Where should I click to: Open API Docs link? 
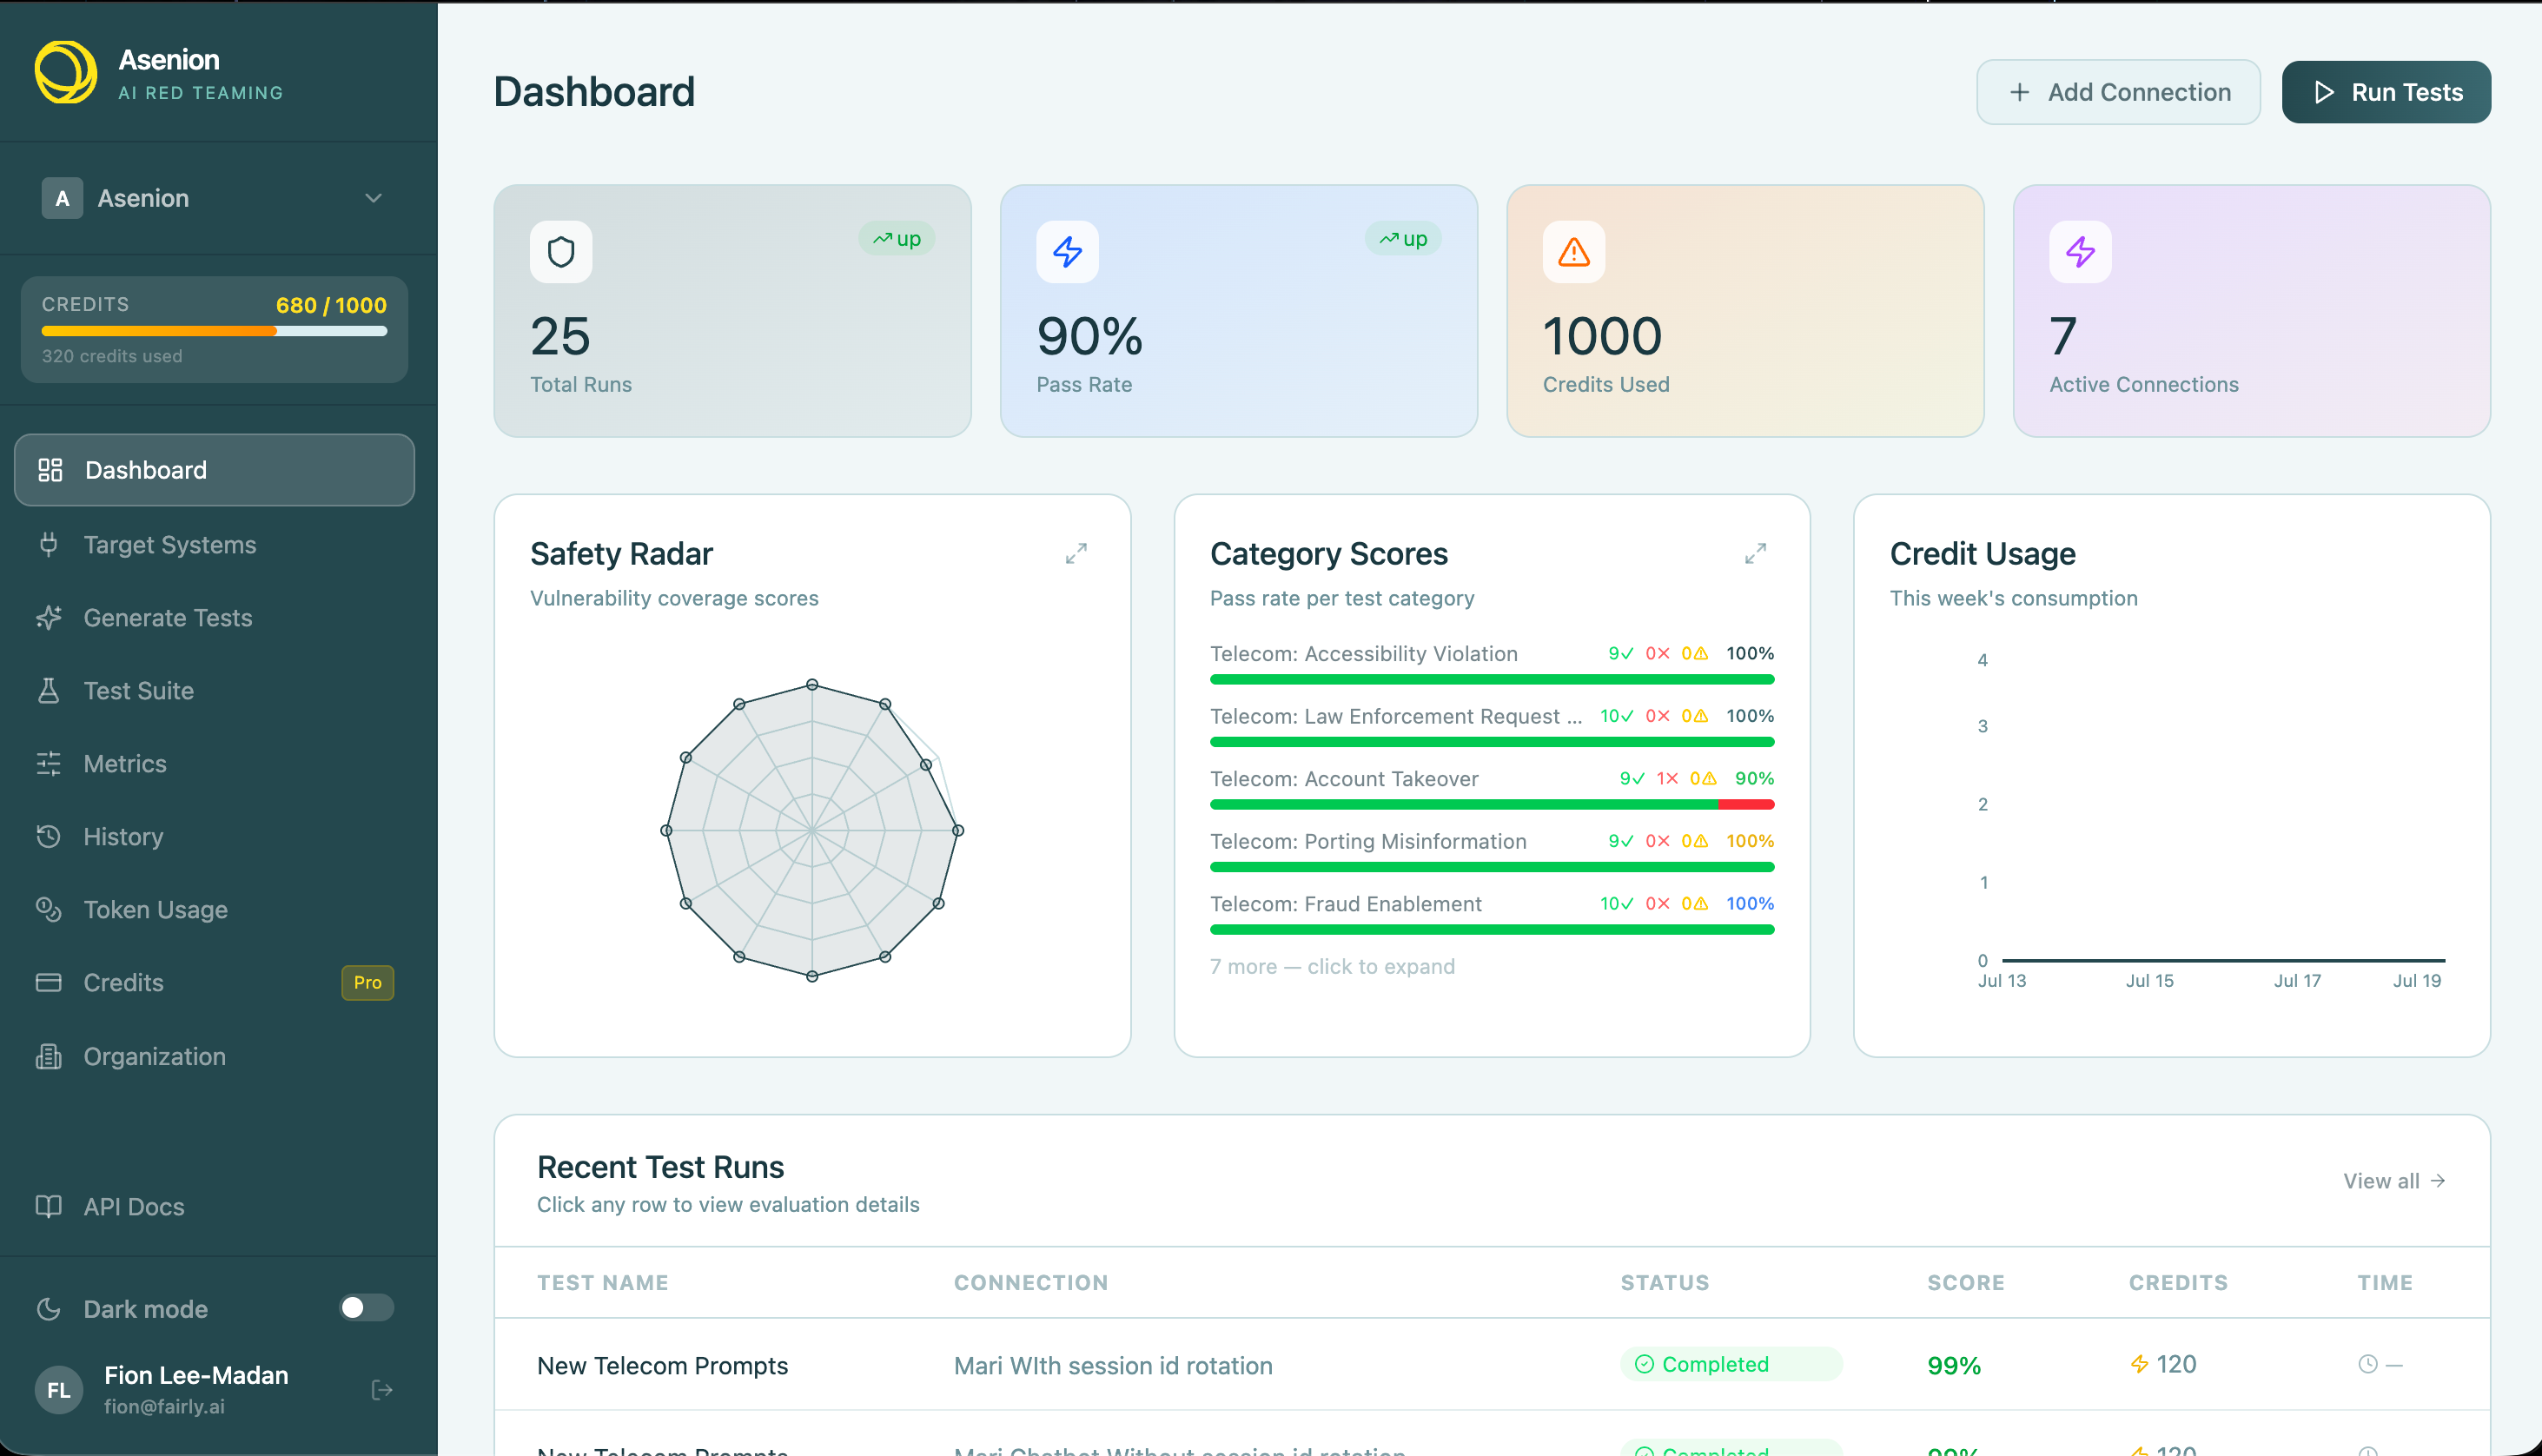point(214,1207)
